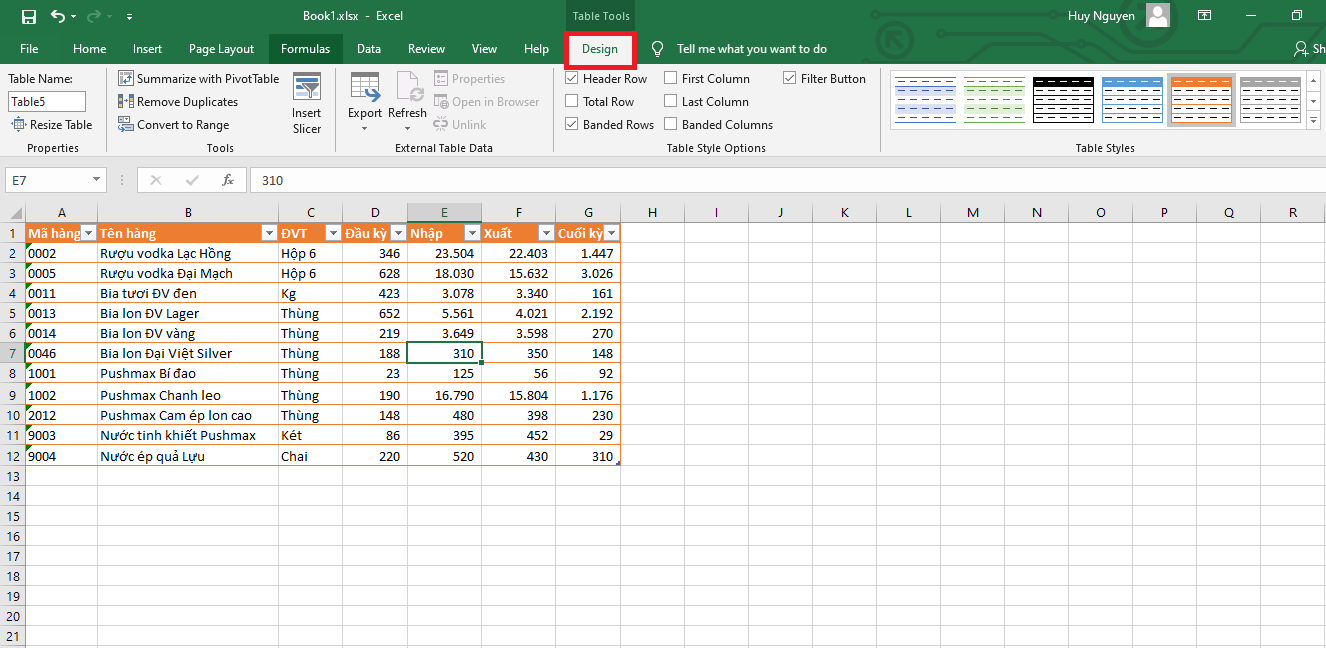Toggle the Filter Button checkbox
Screen dimensions: 1326x648
[x=790, y=79]
